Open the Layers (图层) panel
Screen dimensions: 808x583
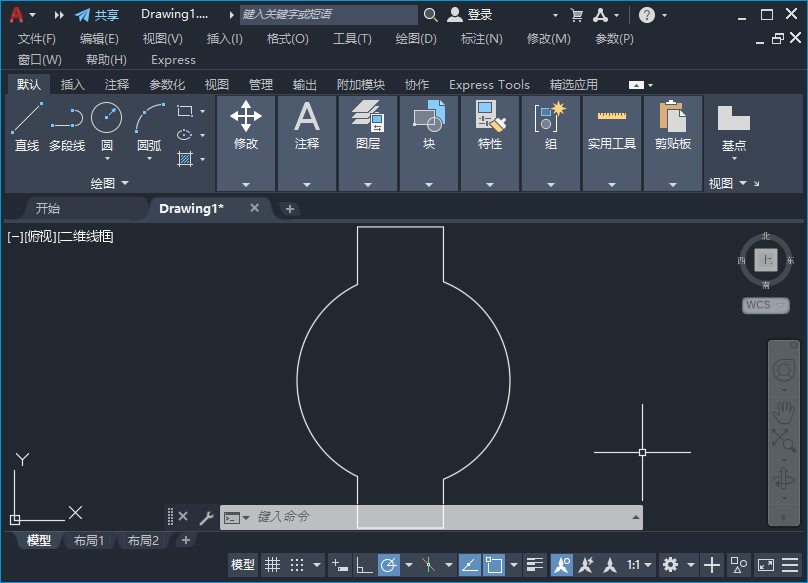[x=368, y=143]
